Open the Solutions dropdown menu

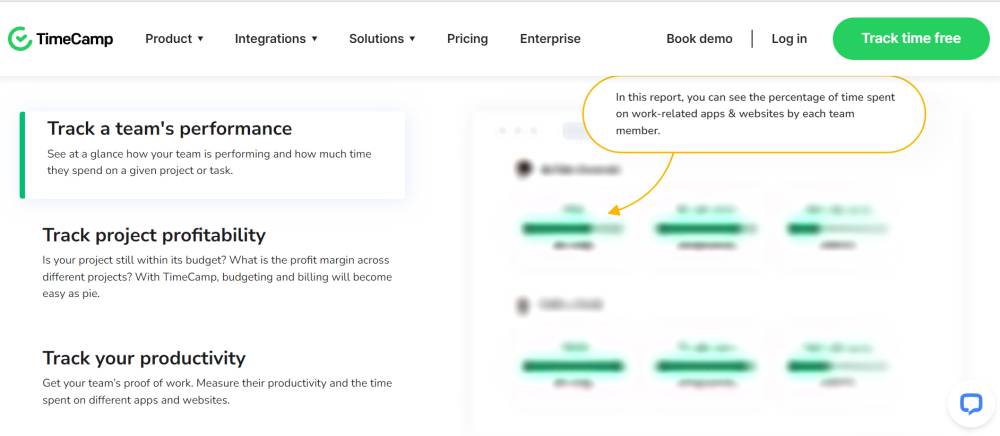coord(382,39)
